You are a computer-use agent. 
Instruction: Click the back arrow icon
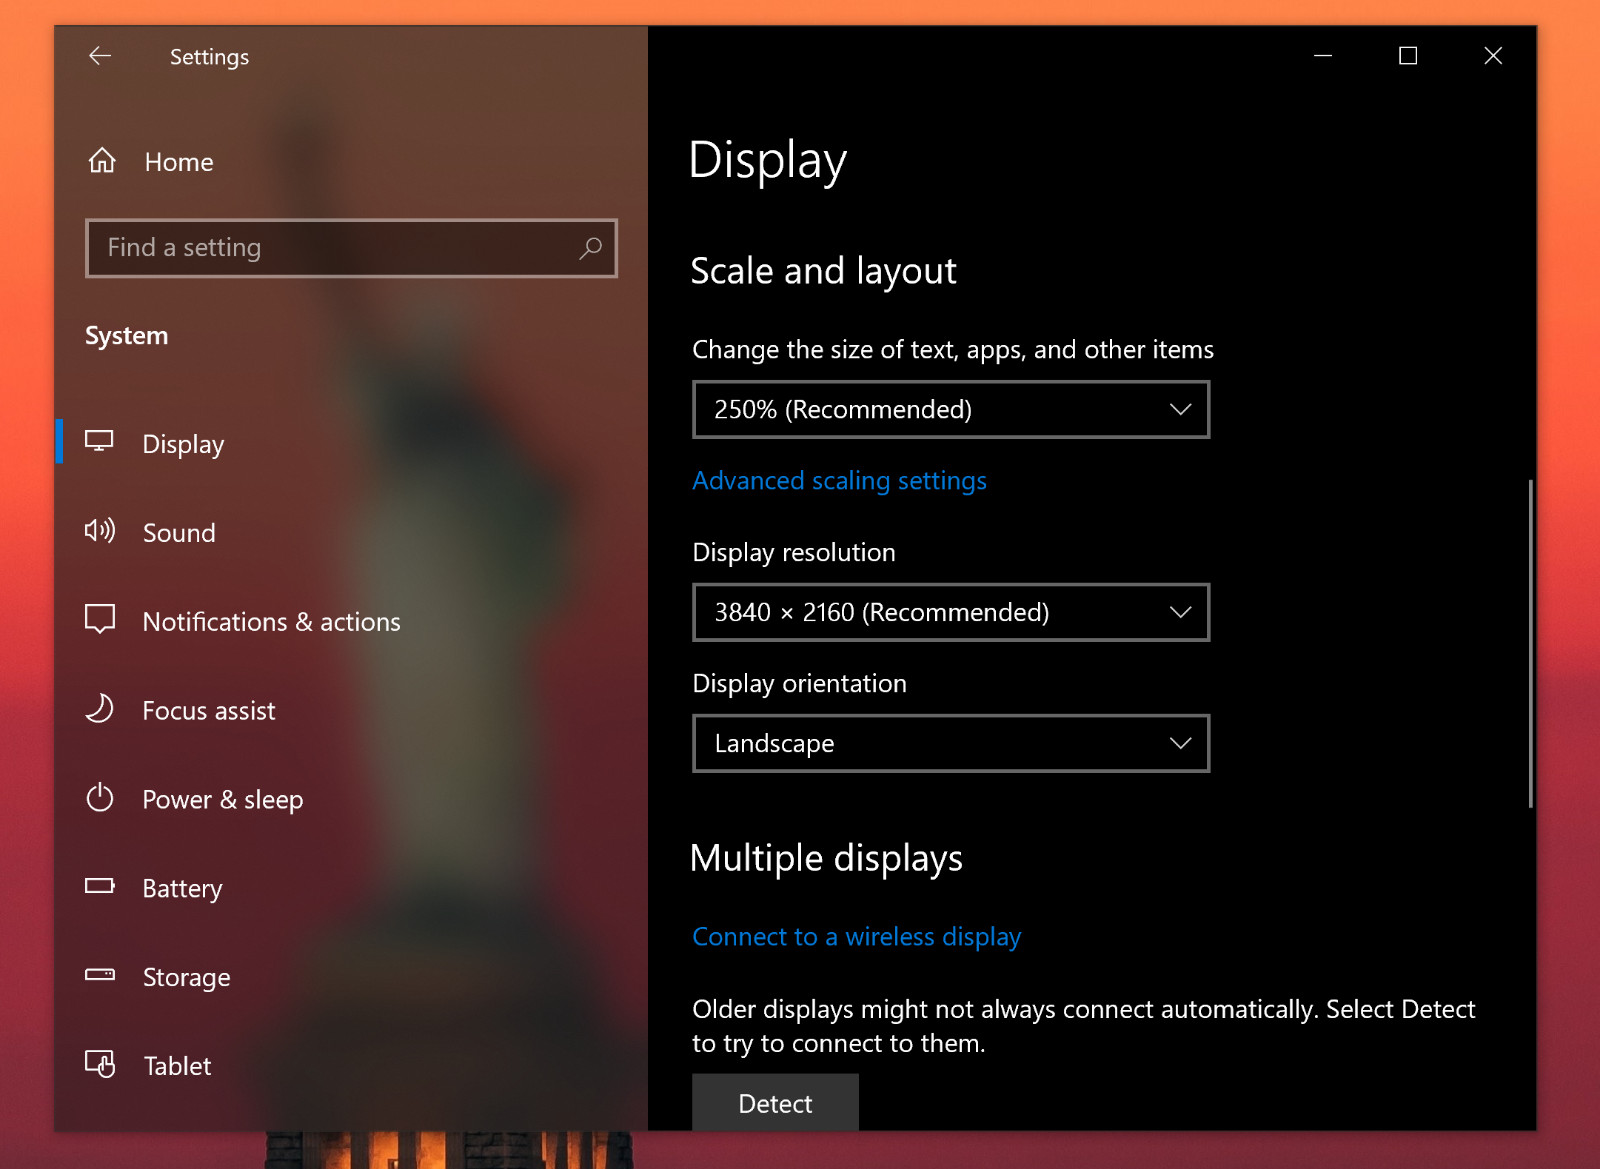[x=100, y=56]
